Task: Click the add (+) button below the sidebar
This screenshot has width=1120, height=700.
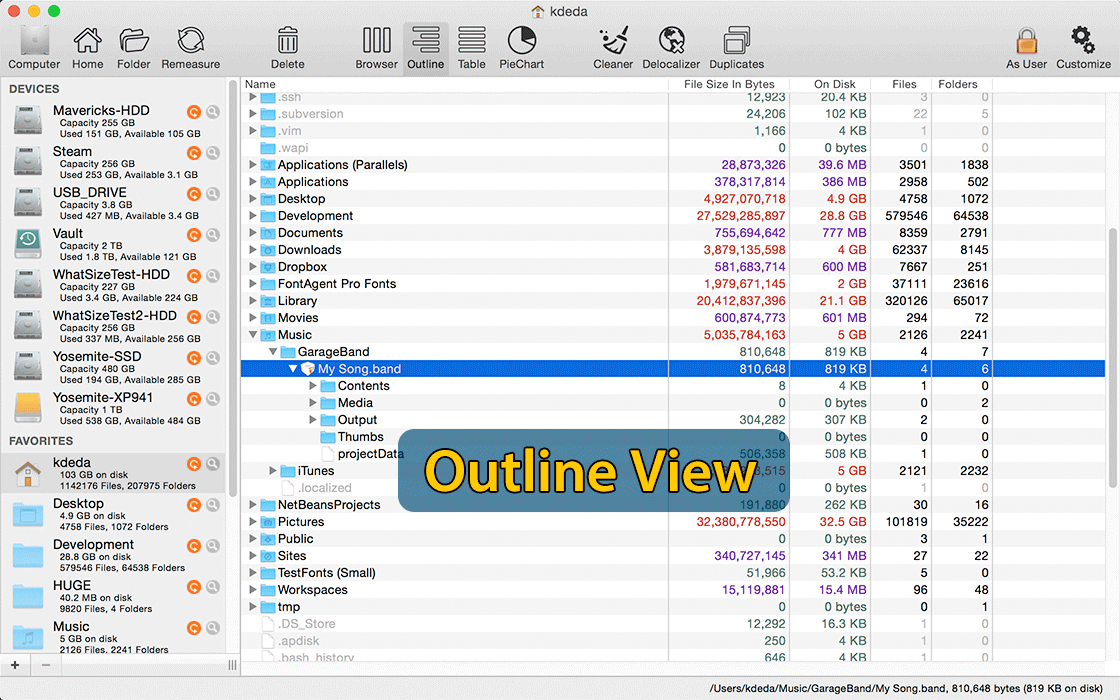Action: point(14,664)
